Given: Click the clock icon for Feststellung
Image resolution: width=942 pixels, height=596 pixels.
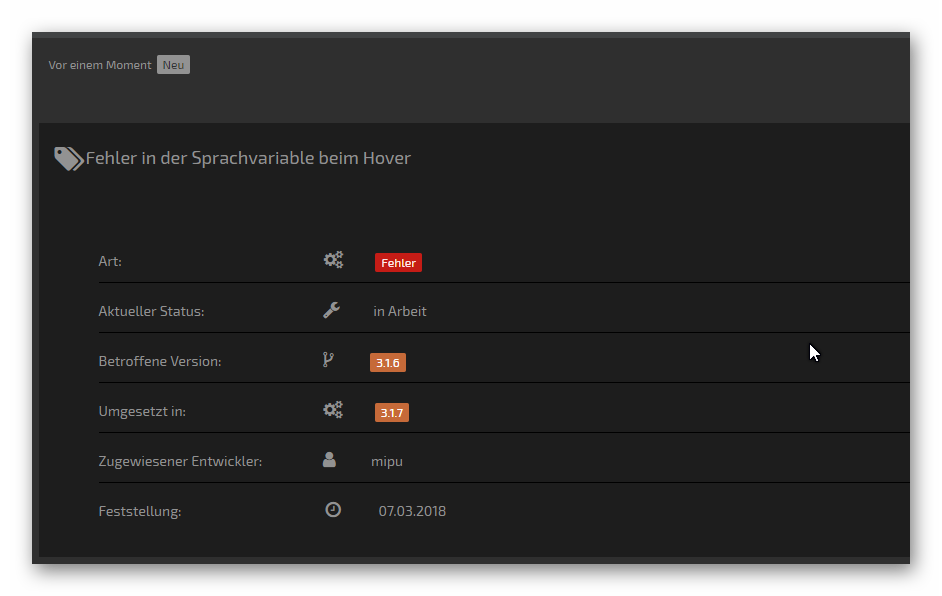Looking at the screenshot, I should coord(333,510).
